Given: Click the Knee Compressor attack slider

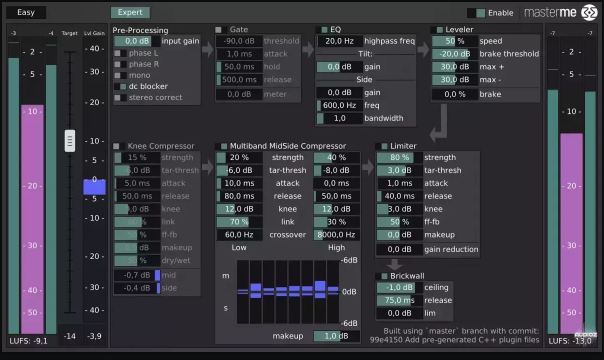Looking at the screenshot, I should pyautogui.click(x=137, y=183).
